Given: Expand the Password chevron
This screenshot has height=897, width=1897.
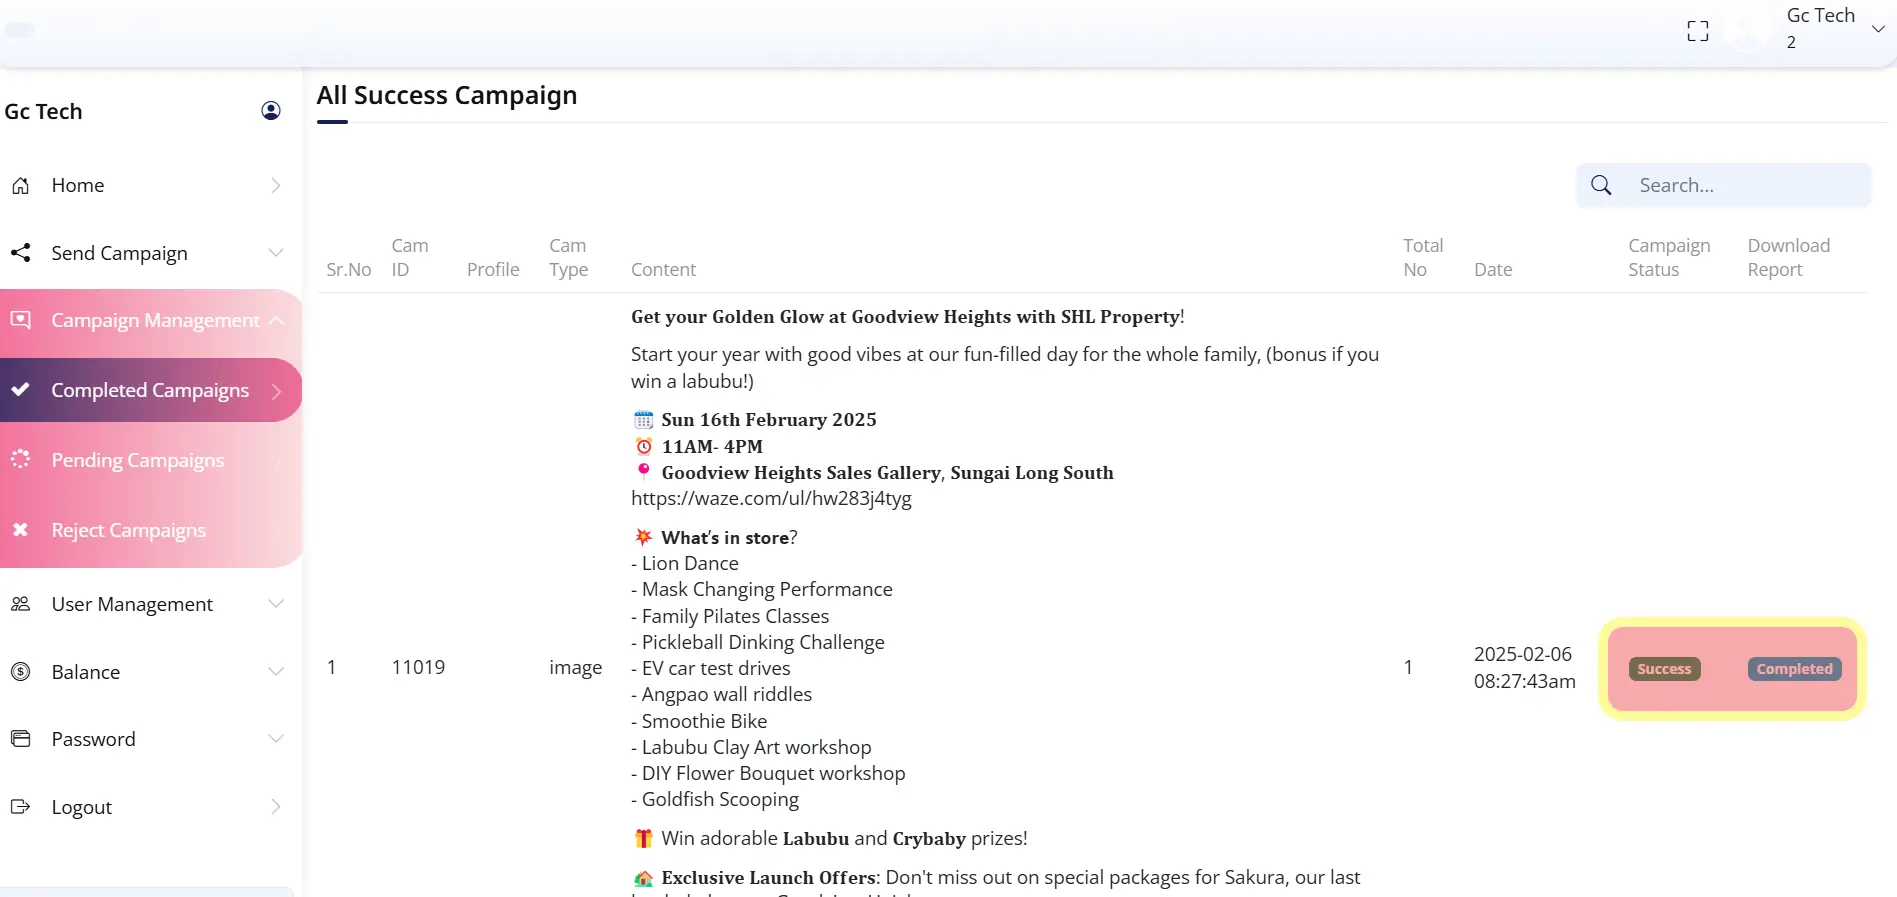Looking at the screenshot, I should (276, 738).
